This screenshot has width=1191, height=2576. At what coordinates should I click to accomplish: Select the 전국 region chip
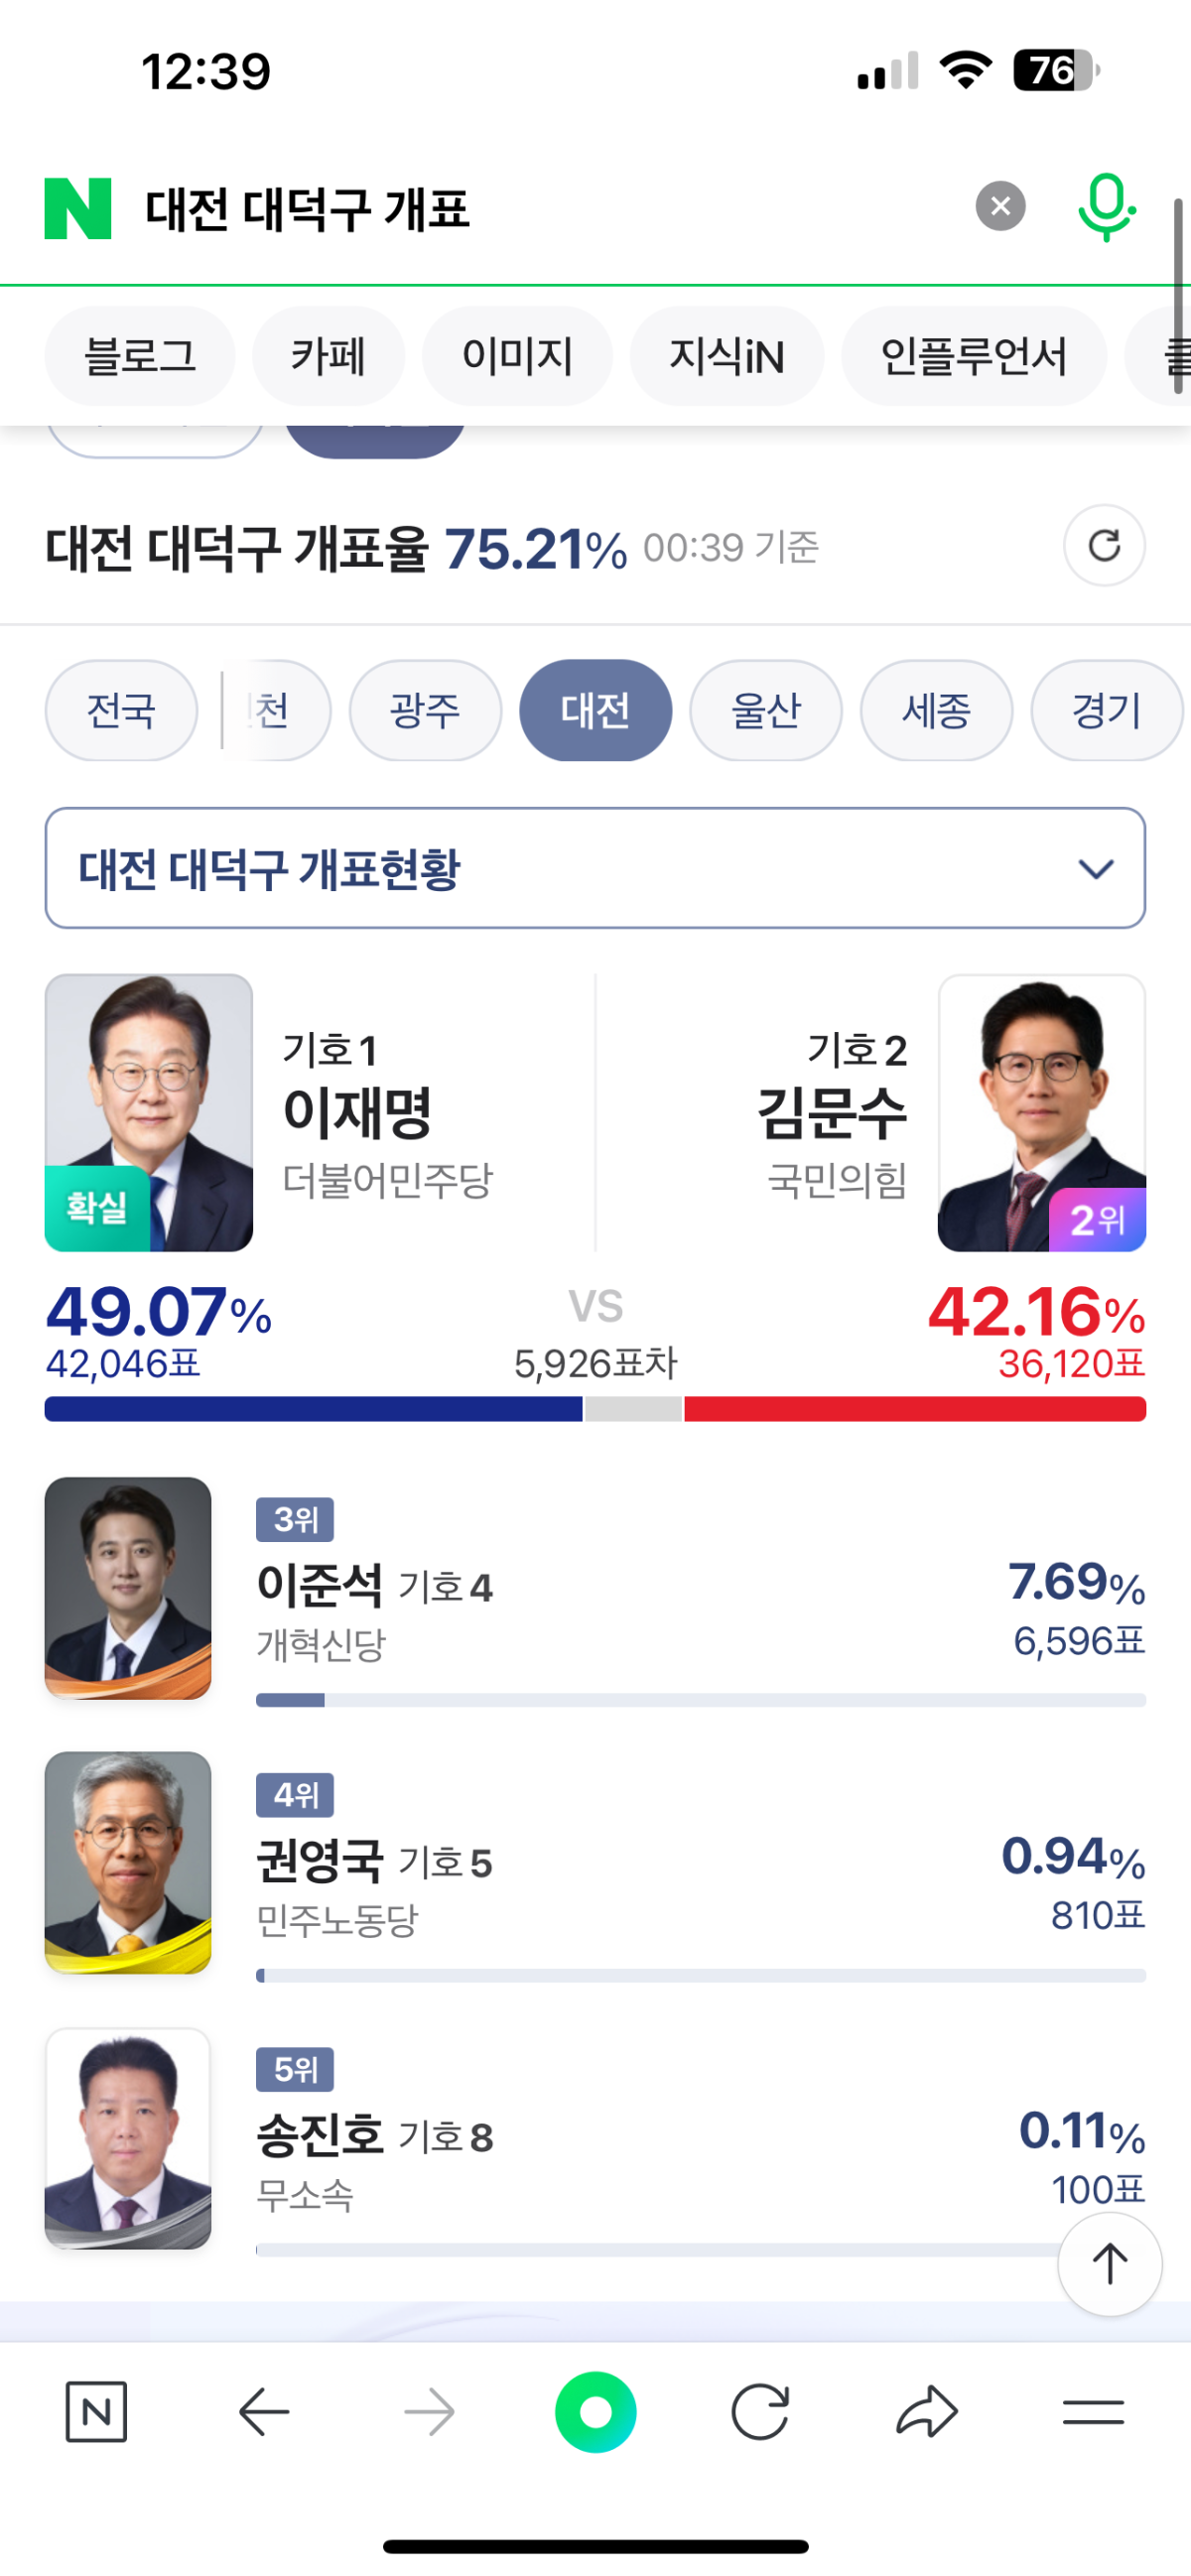click(x=121, y=711)
